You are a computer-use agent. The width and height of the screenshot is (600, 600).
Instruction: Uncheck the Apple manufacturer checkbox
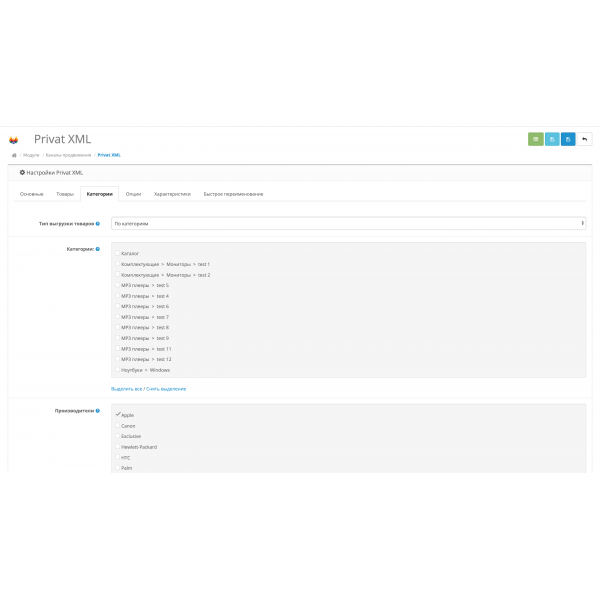117,414
